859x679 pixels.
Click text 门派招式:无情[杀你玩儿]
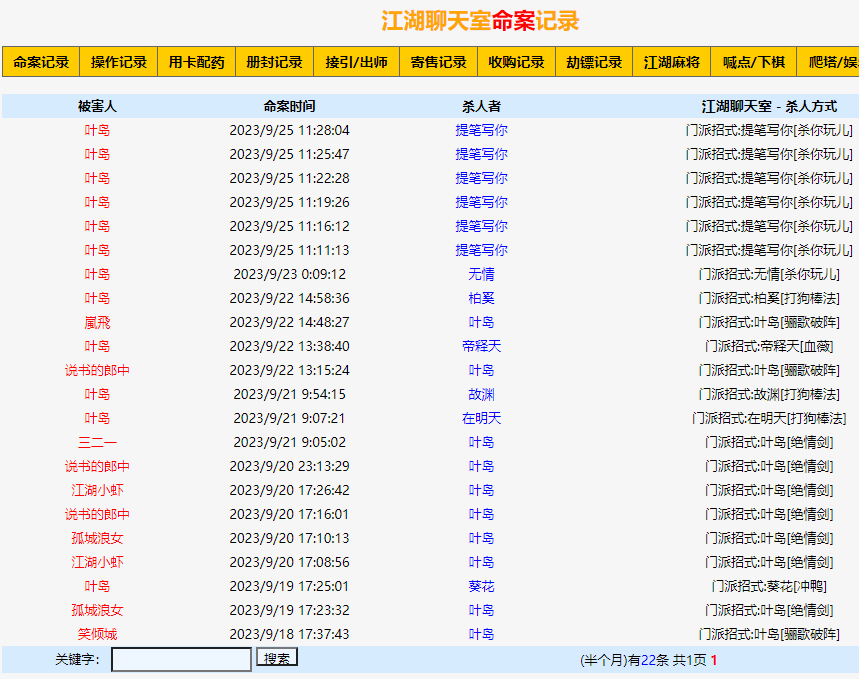[x=769, y=274]
